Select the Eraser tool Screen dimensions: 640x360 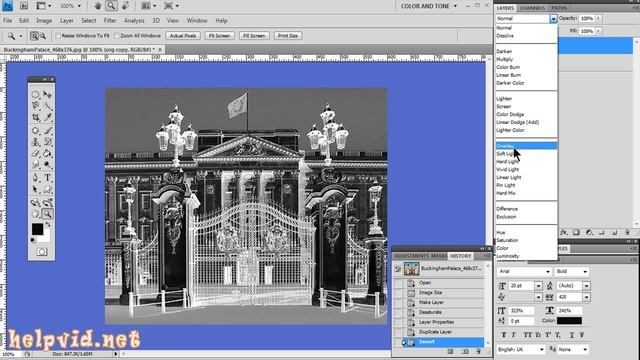36,153
